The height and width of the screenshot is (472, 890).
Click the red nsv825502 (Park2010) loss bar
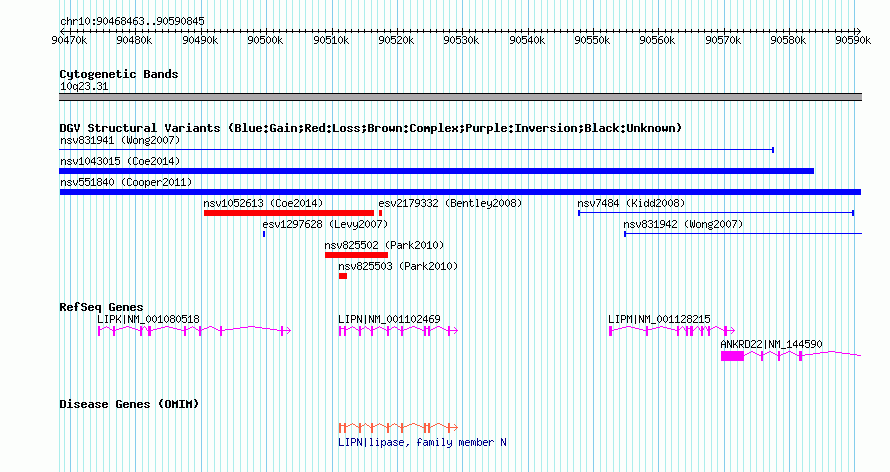(x=356, y=255)
